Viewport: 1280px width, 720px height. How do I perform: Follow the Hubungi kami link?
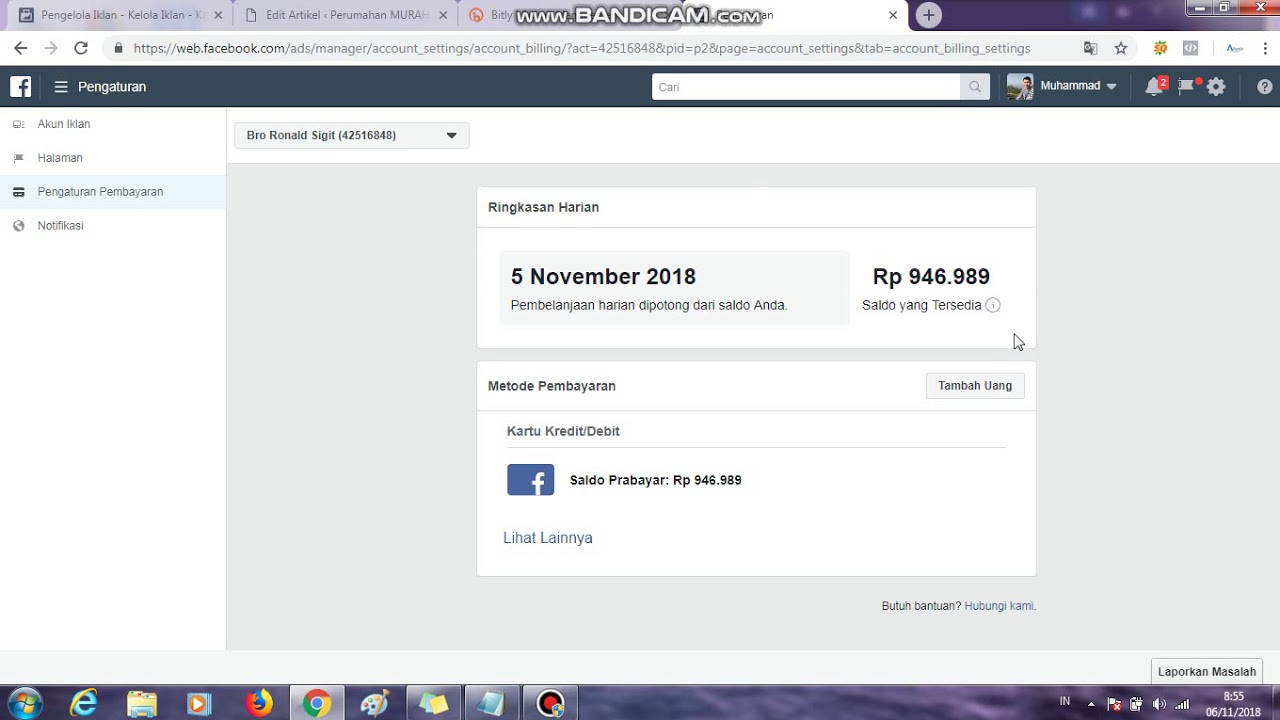pos(1000,606)
